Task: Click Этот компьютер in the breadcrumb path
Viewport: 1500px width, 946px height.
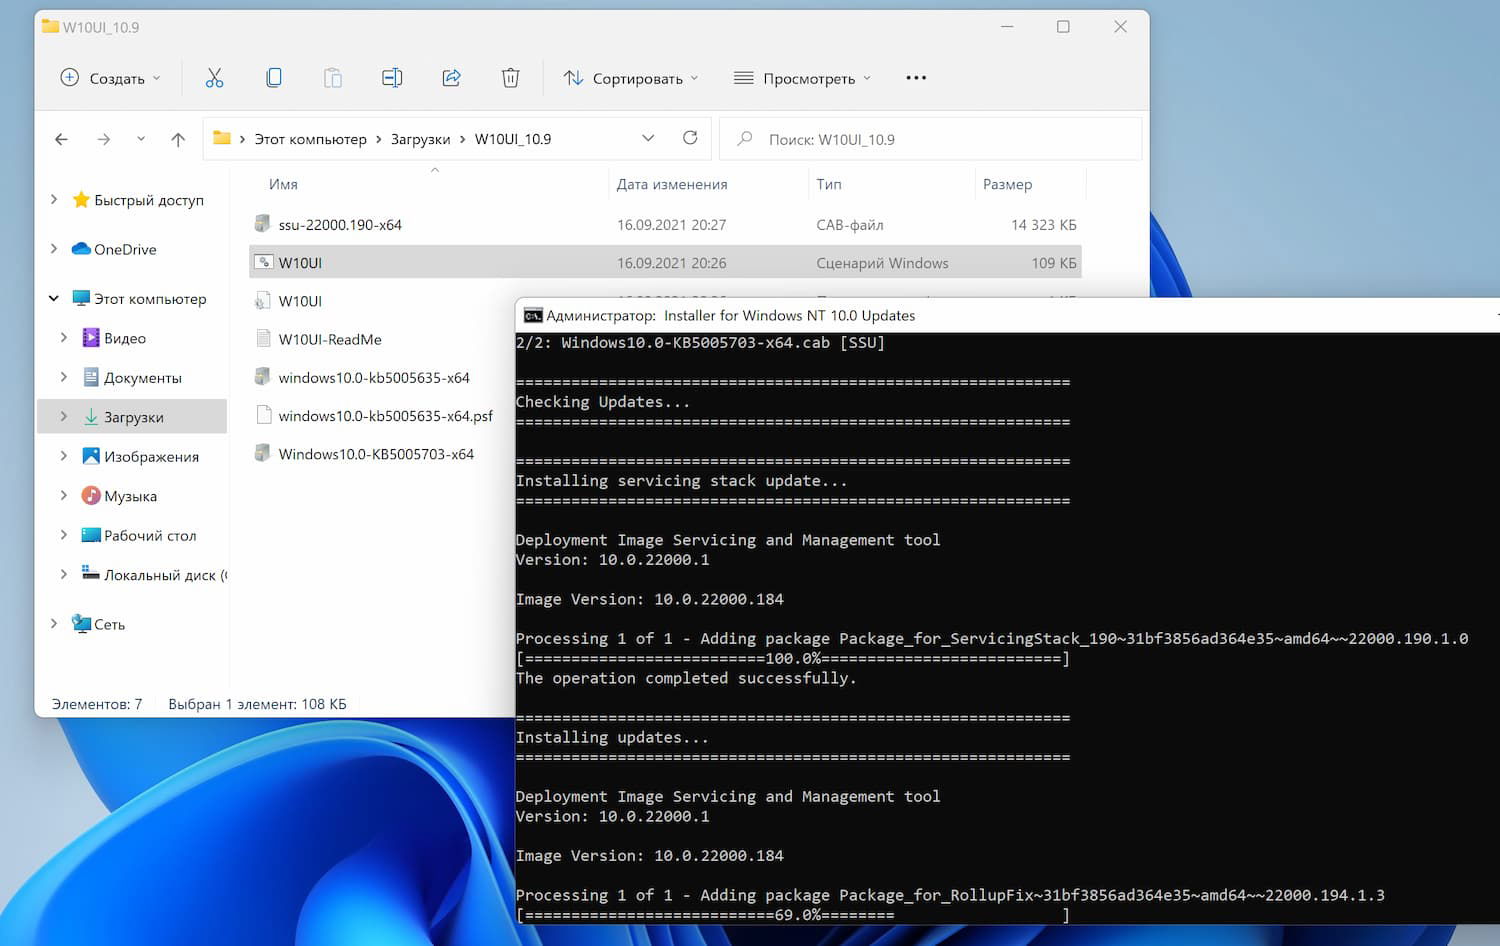Action: (x=310, y=139)
